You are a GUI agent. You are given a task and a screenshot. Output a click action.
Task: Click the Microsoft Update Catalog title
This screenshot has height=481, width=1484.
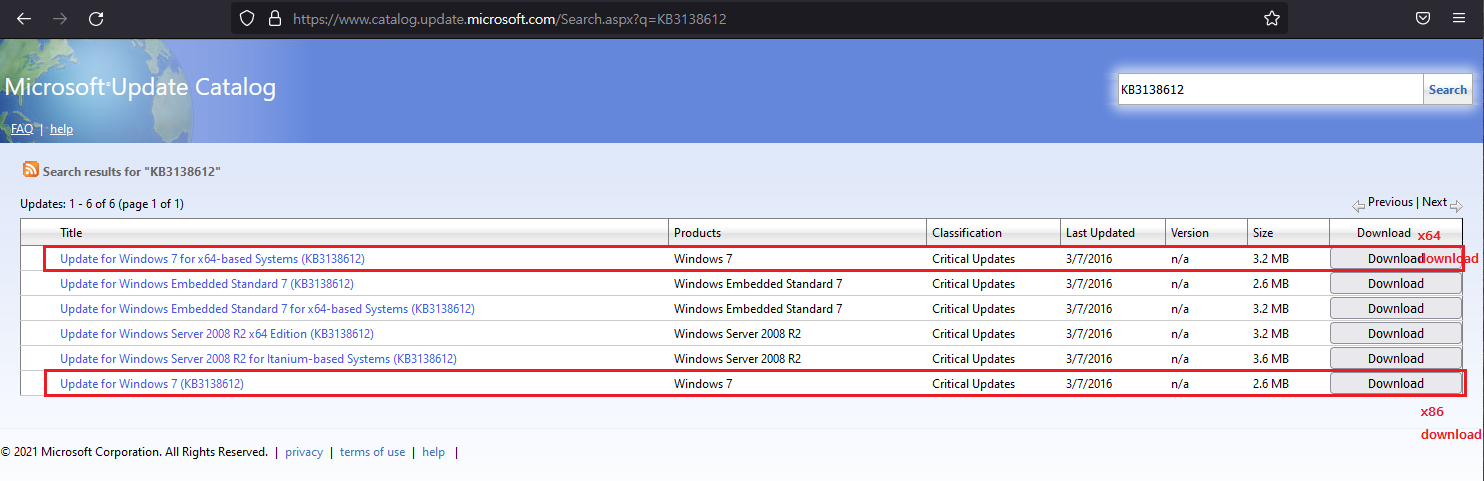[x=140, y=87]
